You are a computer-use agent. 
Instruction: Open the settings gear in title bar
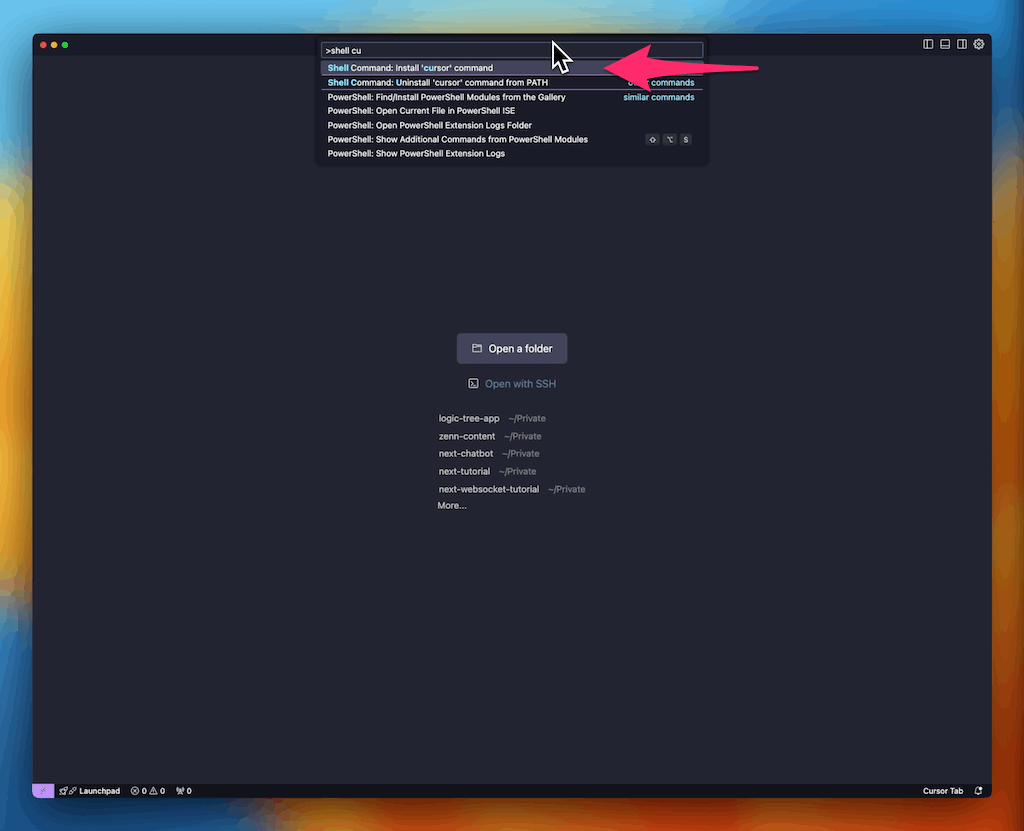(979, 44)
